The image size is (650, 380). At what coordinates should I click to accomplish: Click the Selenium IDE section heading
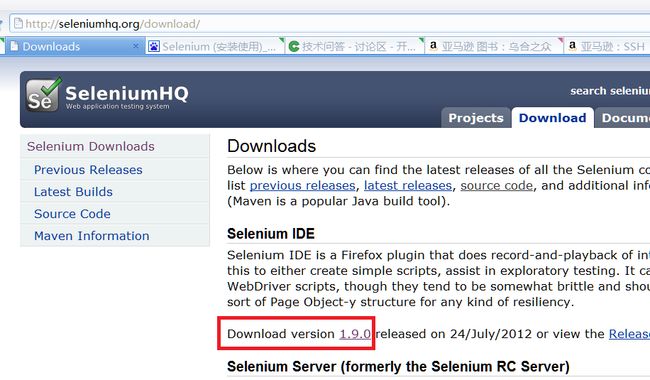(x=271, y=234)
